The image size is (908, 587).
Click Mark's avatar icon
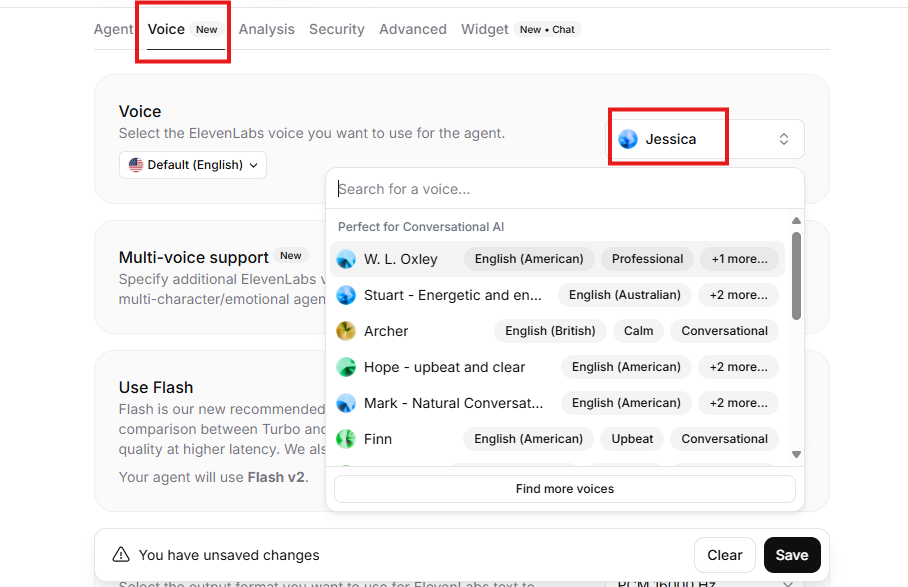(x=346, y=403)
